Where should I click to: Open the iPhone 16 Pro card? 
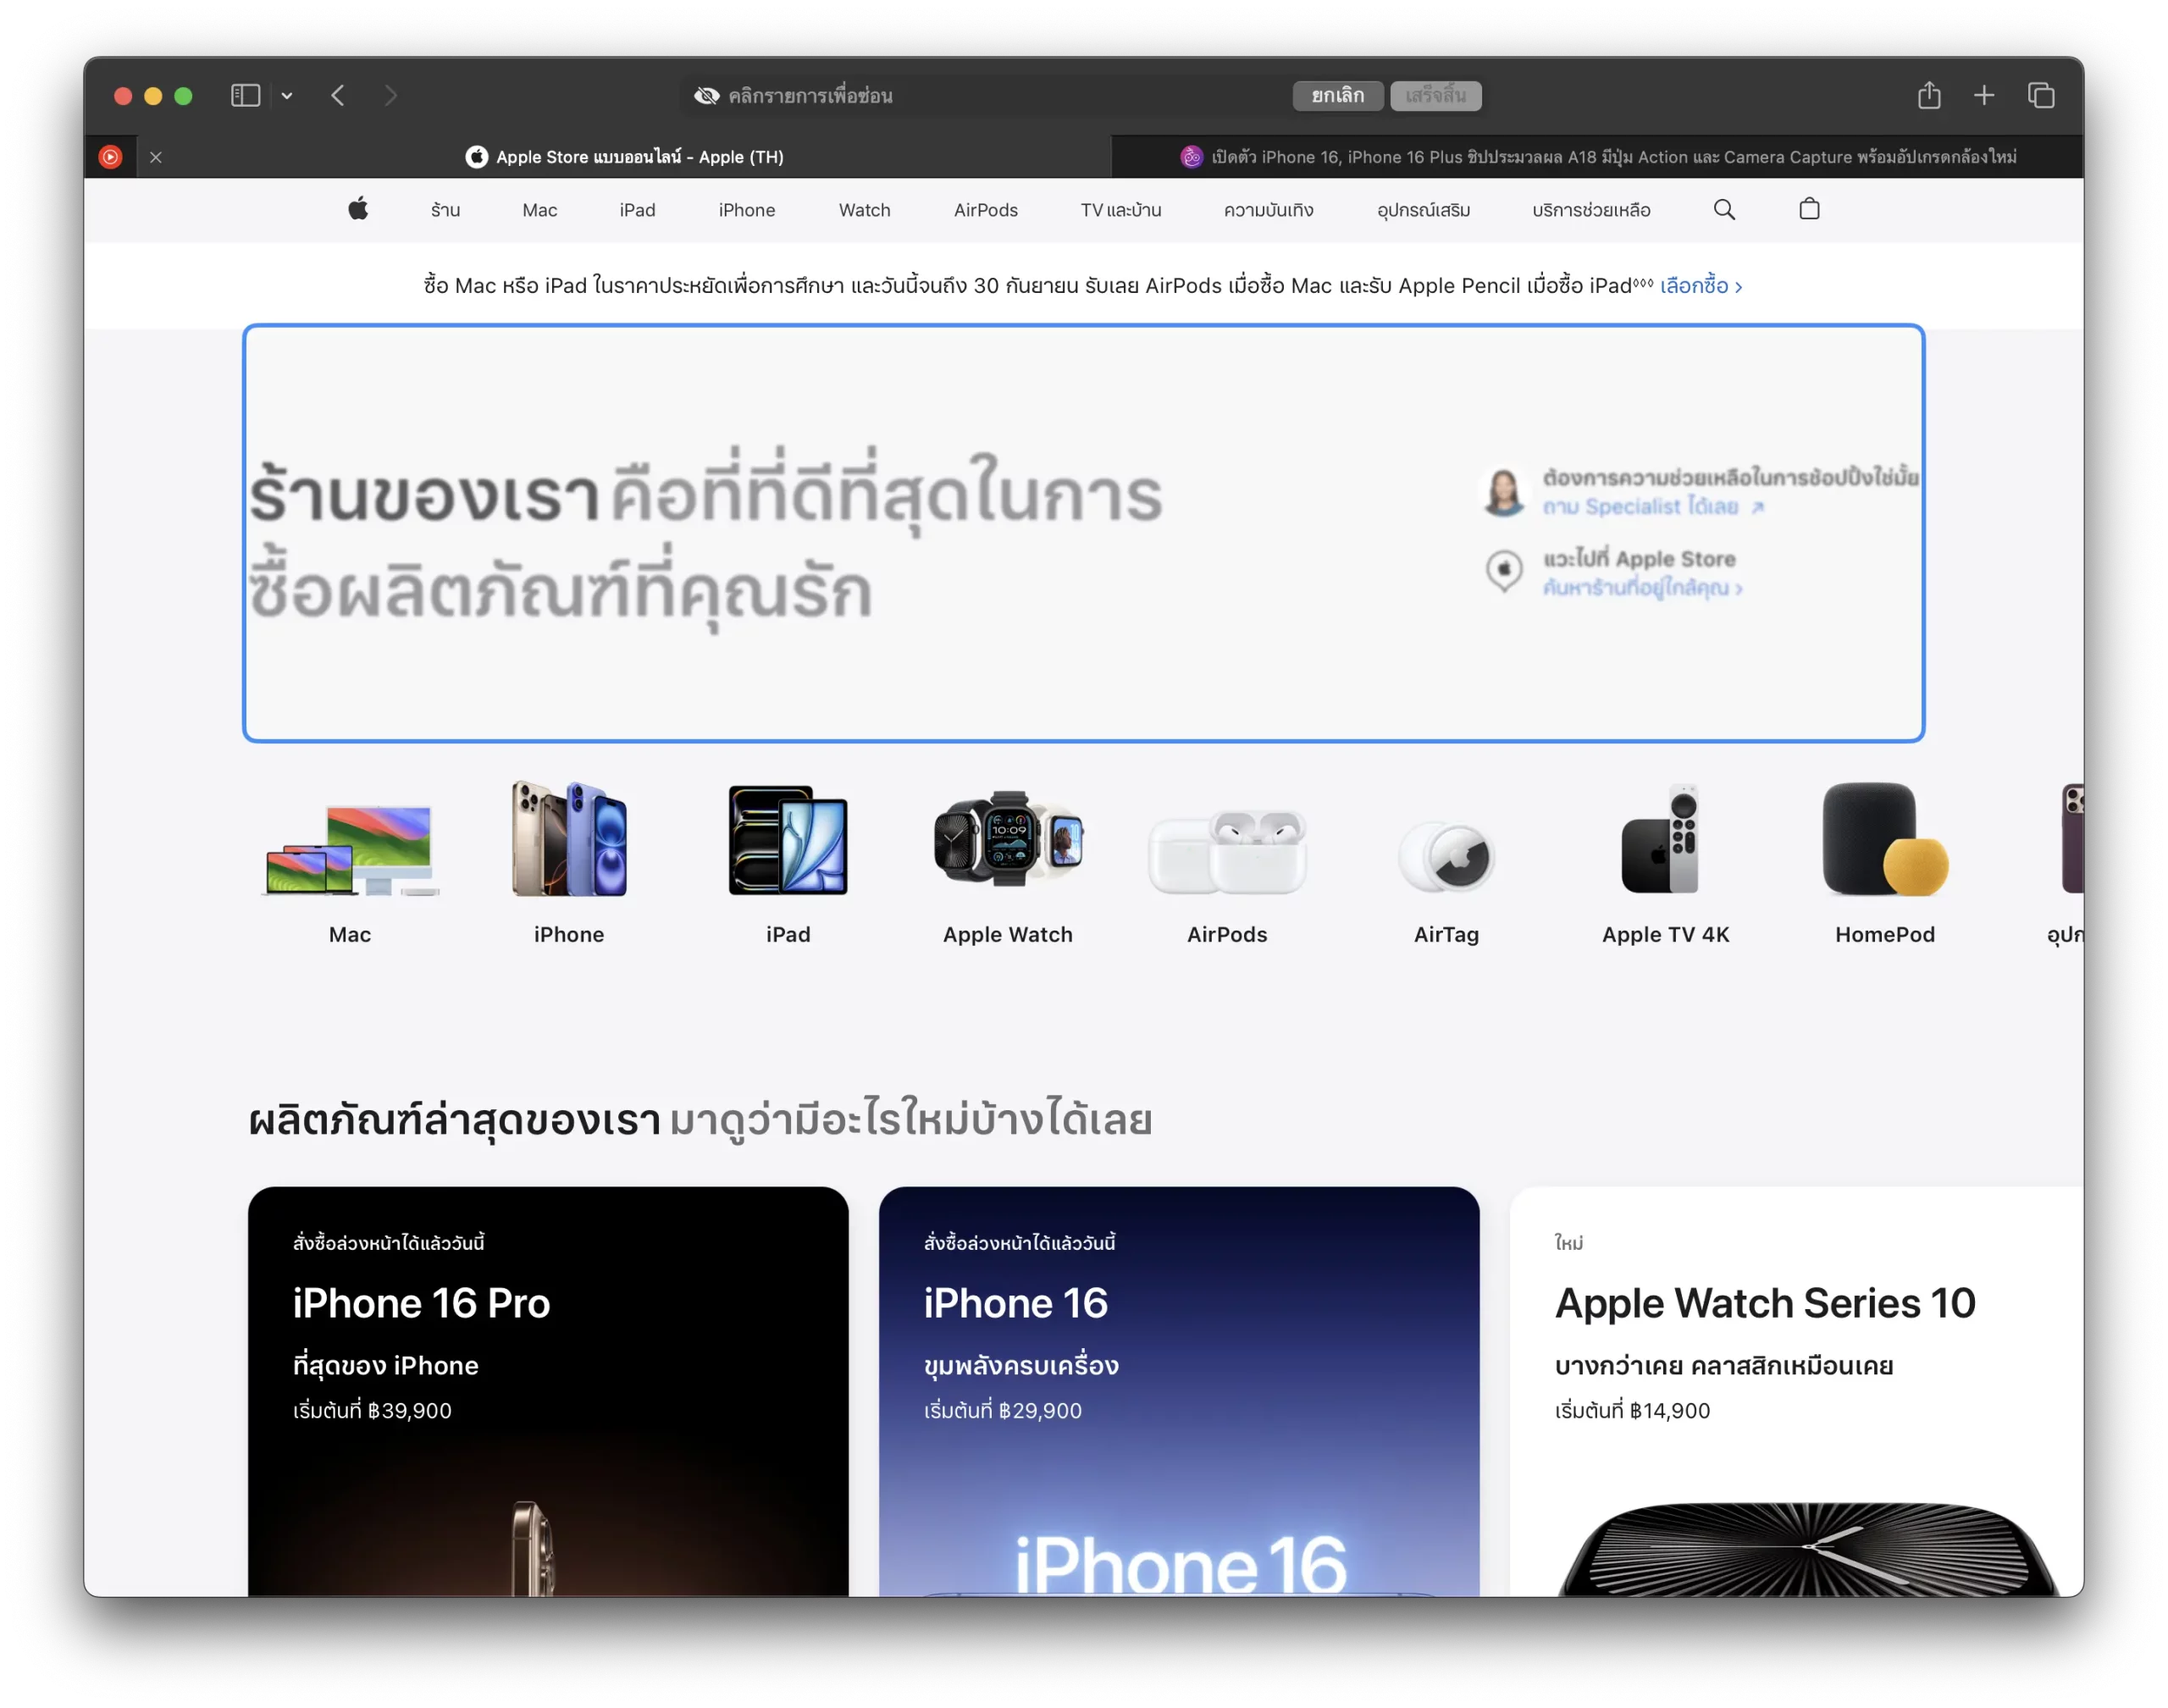[x=548, y=1390]
